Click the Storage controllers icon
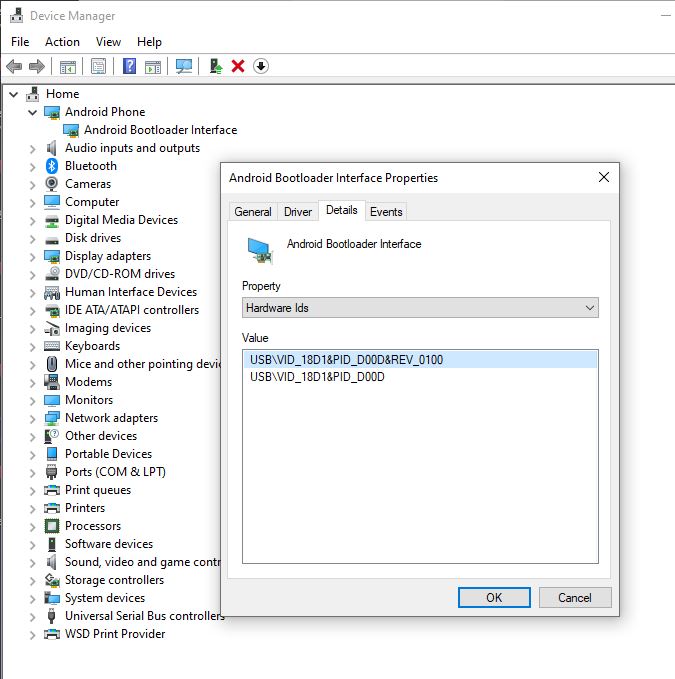 52,580
